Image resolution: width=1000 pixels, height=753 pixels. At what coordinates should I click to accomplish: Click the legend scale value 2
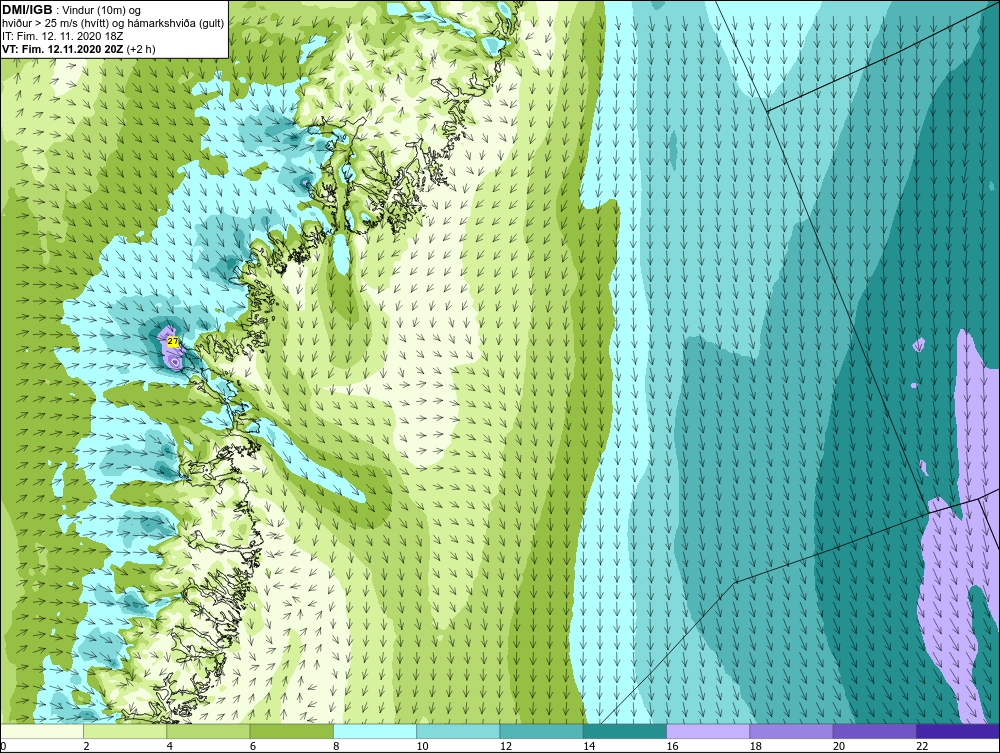86,747
